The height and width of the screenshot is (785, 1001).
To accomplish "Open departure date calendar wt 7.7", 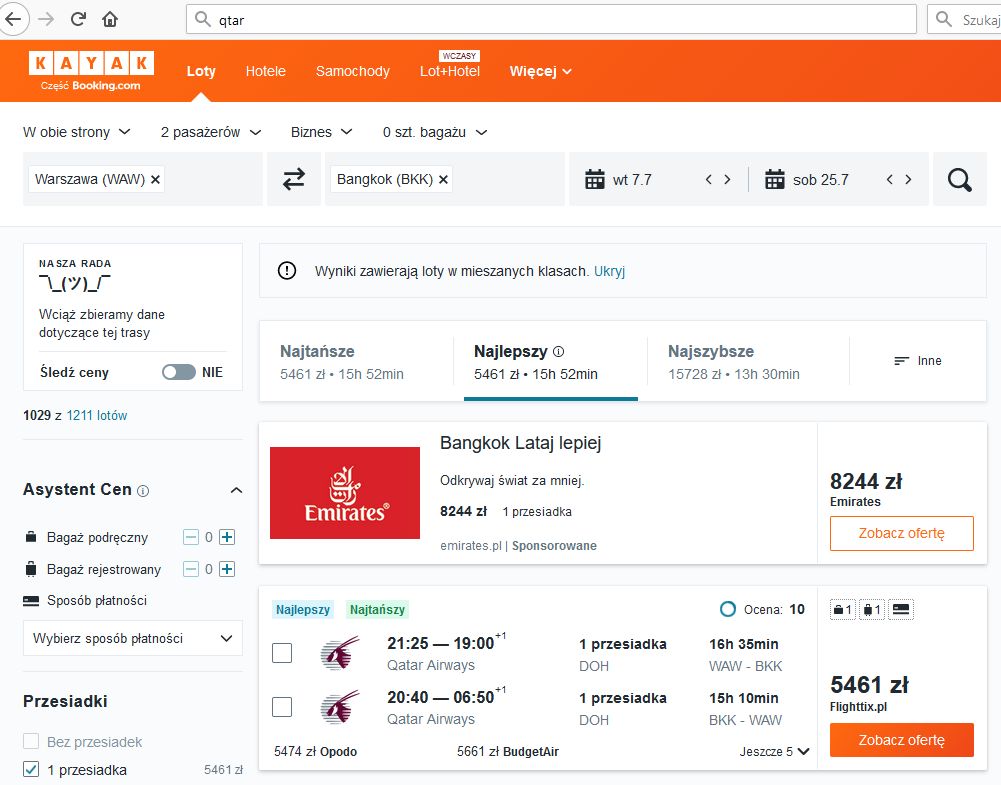I will point(618,179).
